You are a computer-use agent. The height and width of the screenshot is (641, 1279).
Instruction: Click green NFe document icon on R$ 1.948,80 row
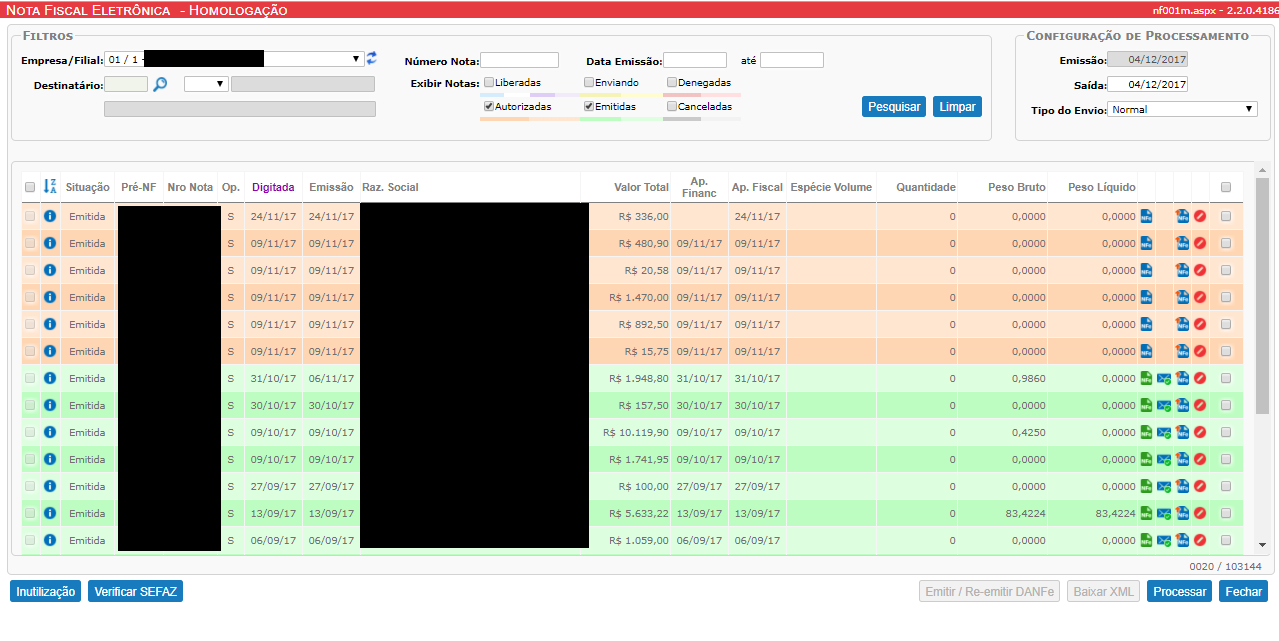tap(1146, 378)
